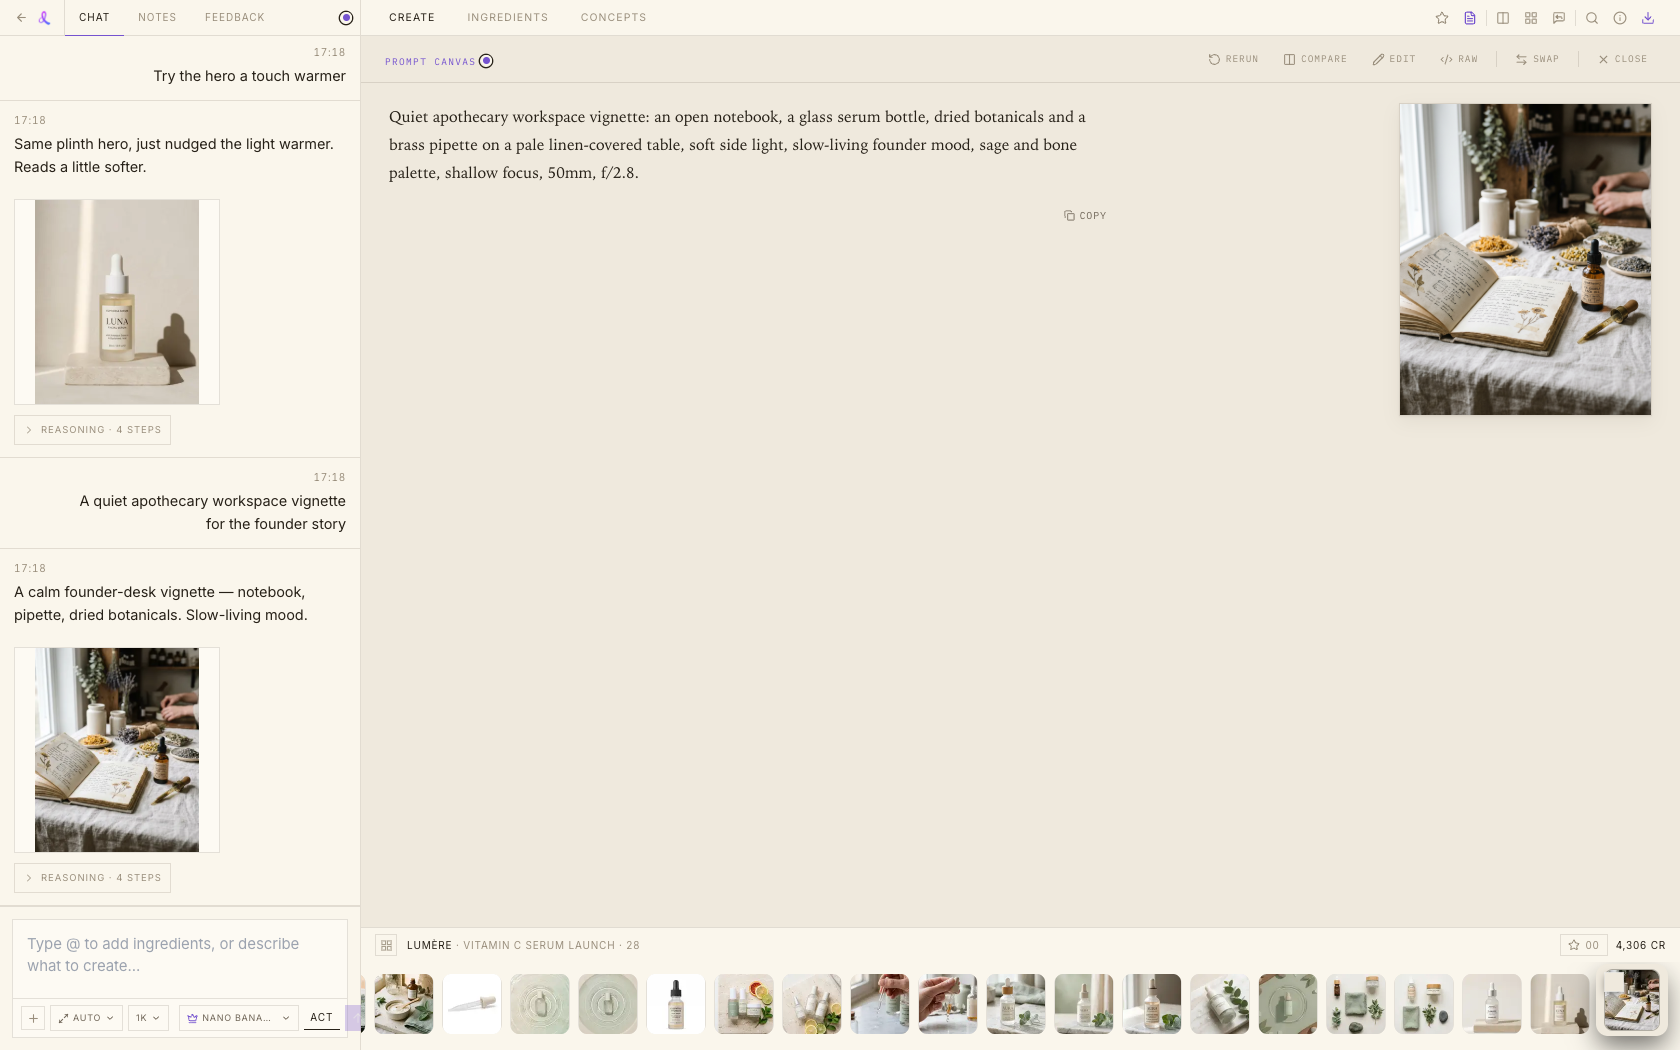
Task: Download with the purple download icon
Action: 1648,18
